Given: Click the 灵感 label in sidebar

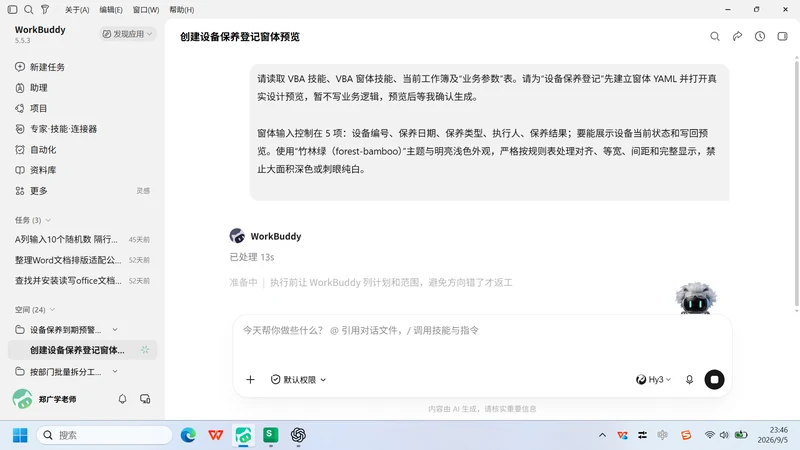Looking at the screenshot, I should pos(143,191).
